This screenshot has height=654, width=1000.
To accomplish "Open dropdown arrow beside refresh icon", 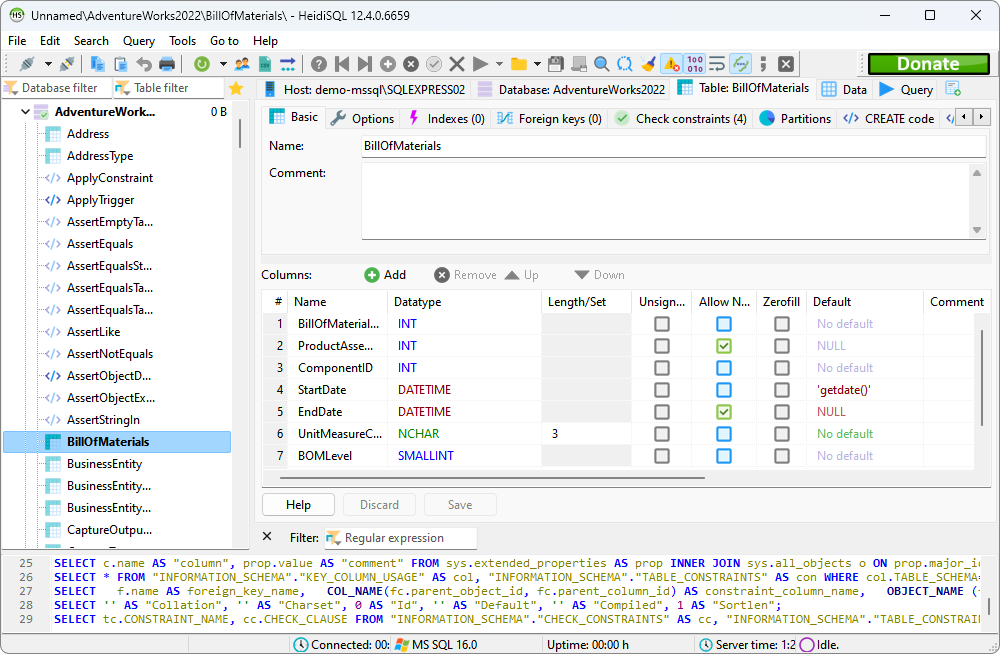I will point(223,64).
